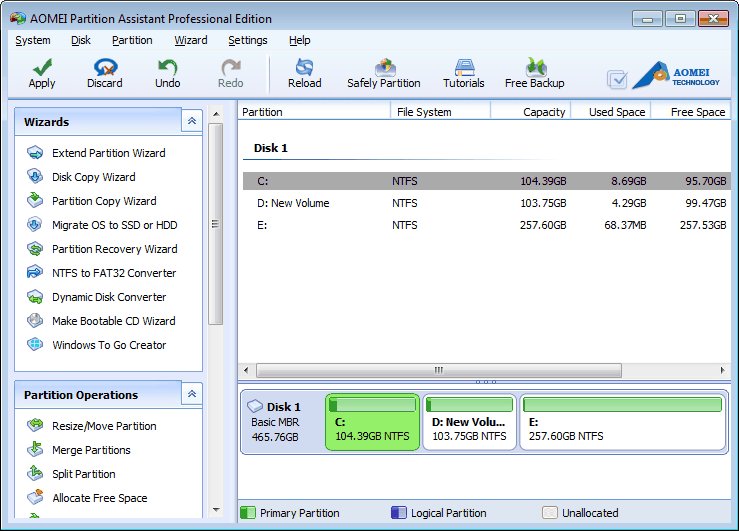Click the Unallocated legend swatch
The width and height of the screenshot is (739, 531).
coord(550,513)
